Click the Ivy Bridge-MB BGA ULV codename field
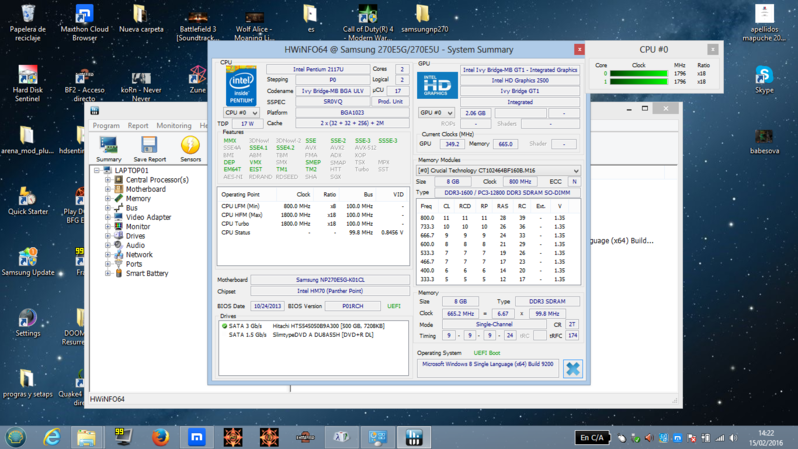The image size is (798, 449). (x=332, y=91)
